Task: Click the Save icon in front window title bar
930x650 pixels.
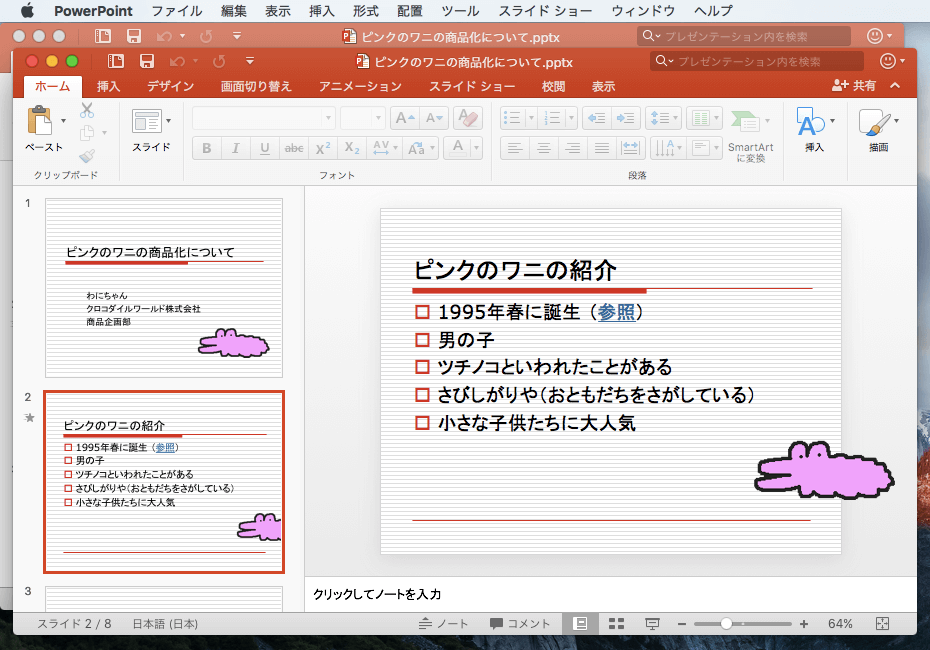Action: [146, 61]
